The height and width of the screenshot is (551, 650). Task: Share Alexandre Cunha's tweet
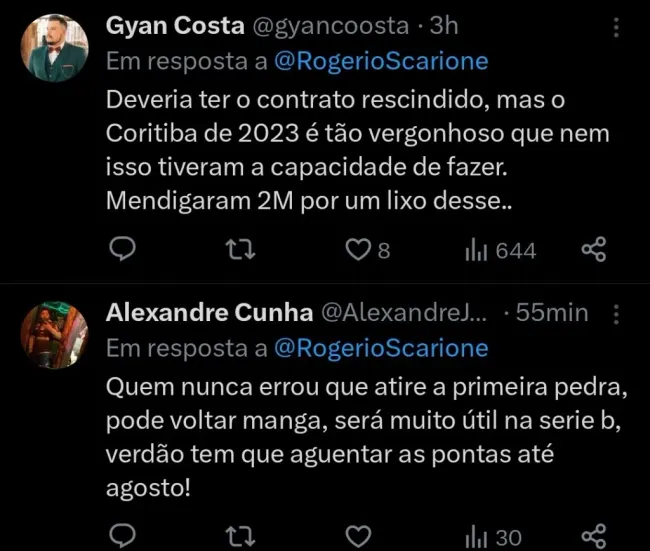coord(594,537)
